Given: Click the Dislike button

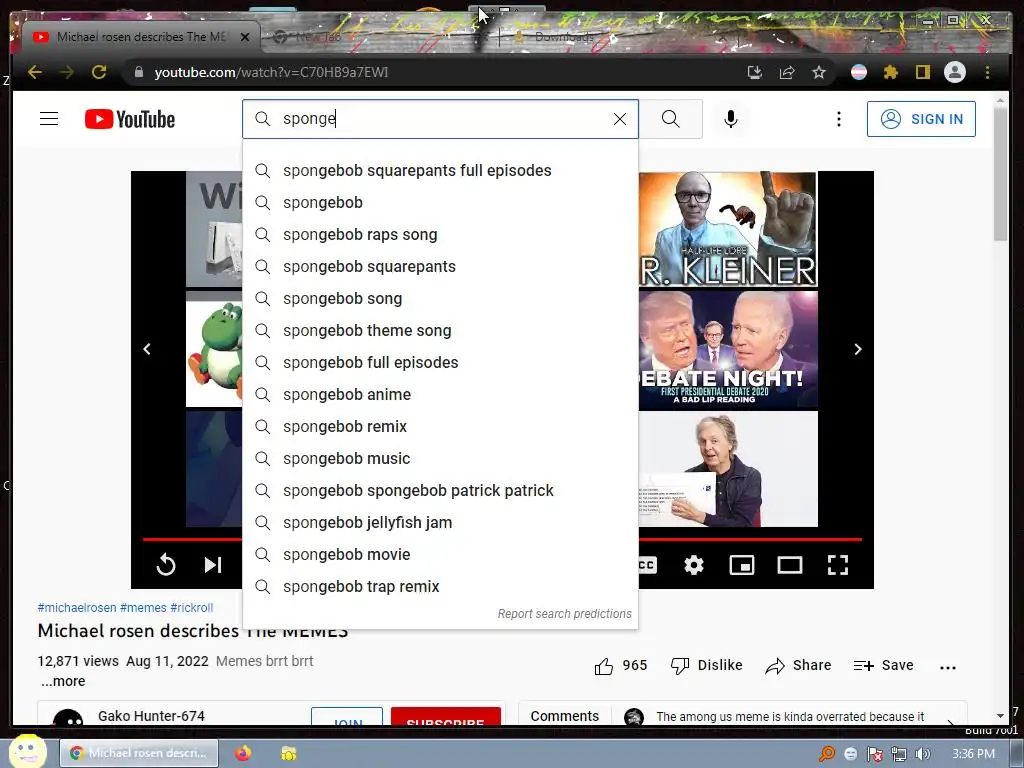Looking at the screenshot, I should [707, 665].
